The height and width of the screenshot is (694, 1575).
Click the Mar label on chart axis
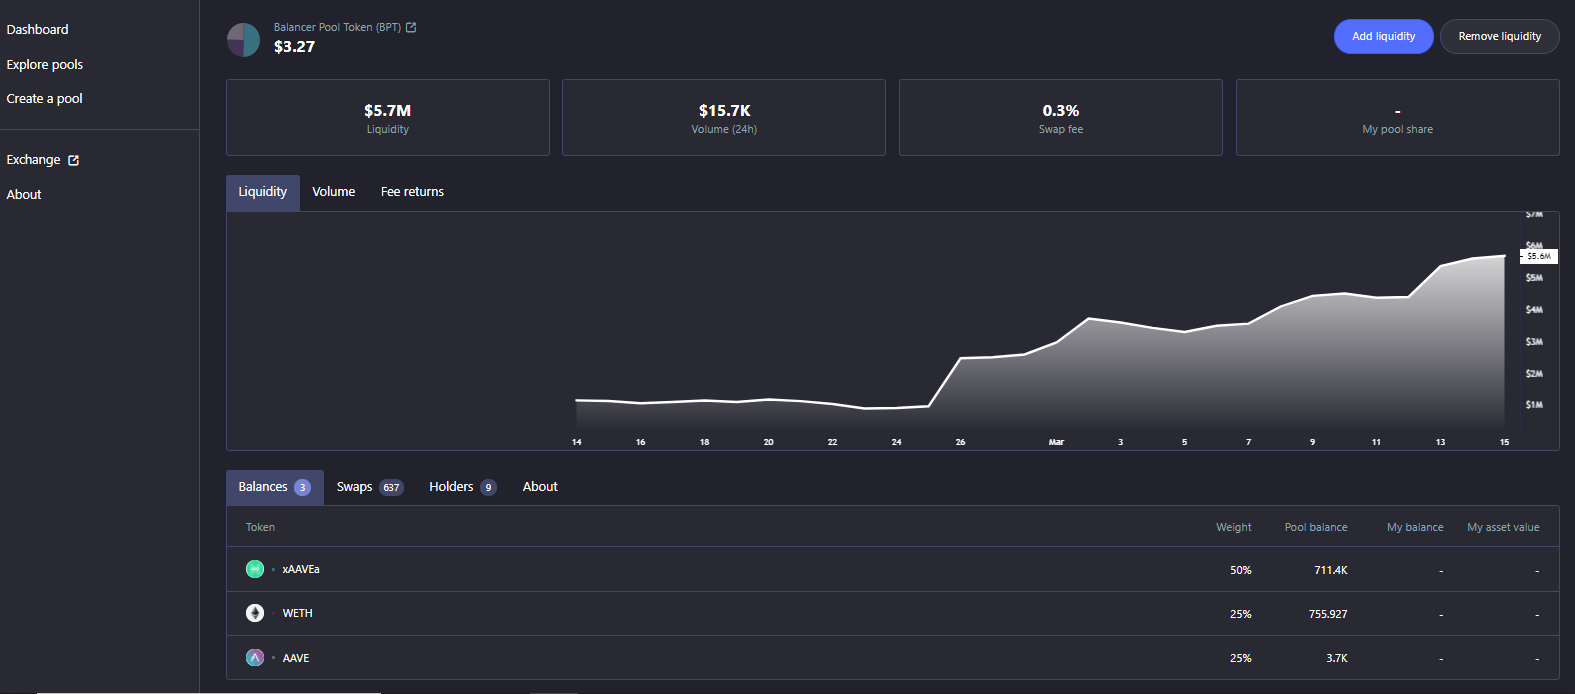[1056, 442]
